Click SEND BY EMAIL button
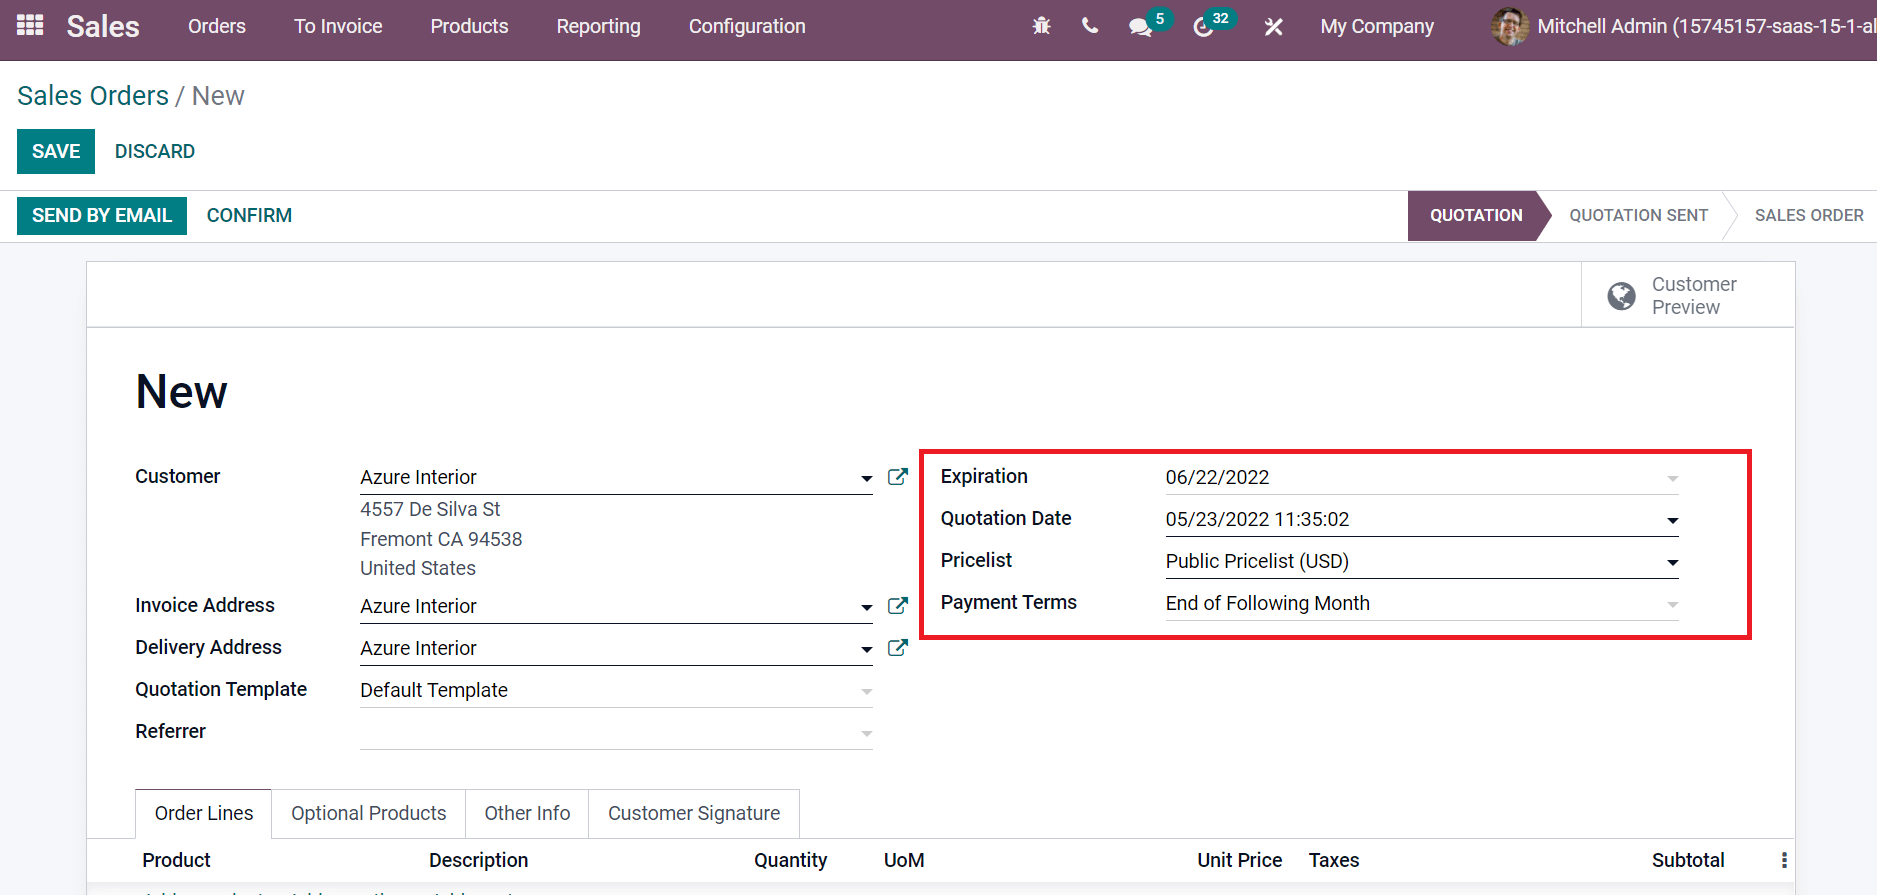This screenshot has width=1877, height=895. (102, 215)
